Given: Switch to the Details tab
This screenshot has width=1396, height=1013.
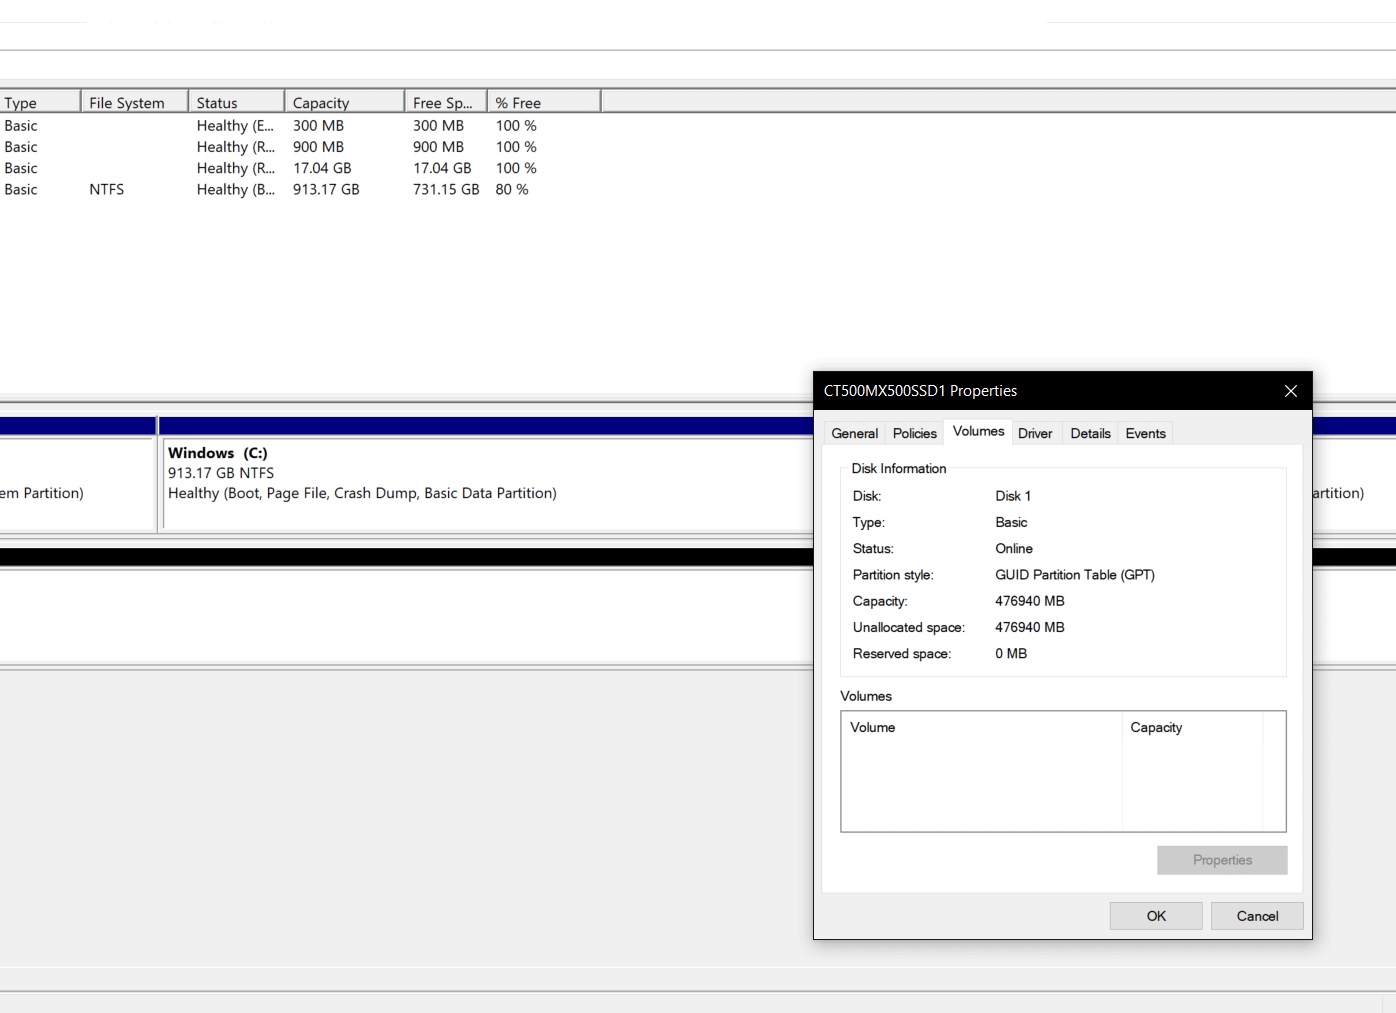Looking at the screenshot, I should point(1090,433).
